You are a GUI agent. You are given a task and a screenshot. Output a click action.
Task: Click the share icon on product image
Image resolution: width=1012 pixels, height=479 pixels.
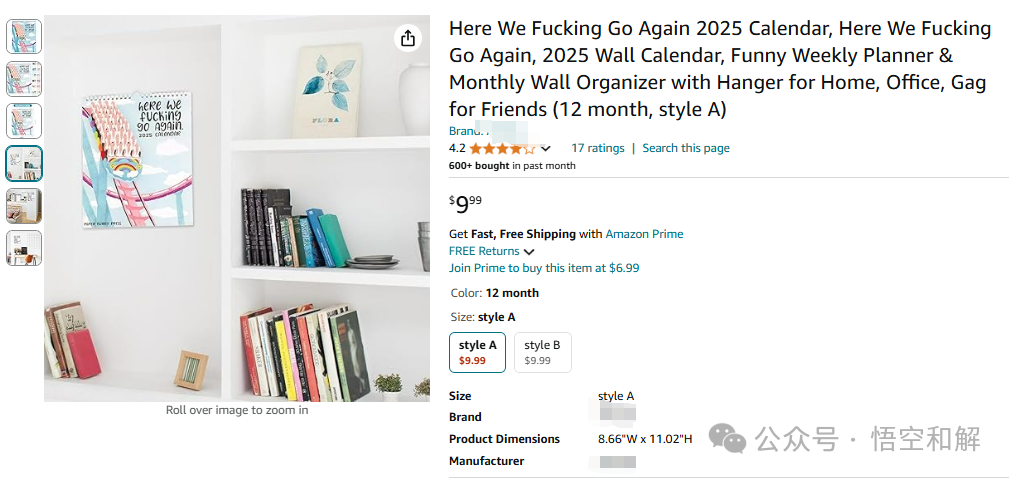(x=407, y=38)
